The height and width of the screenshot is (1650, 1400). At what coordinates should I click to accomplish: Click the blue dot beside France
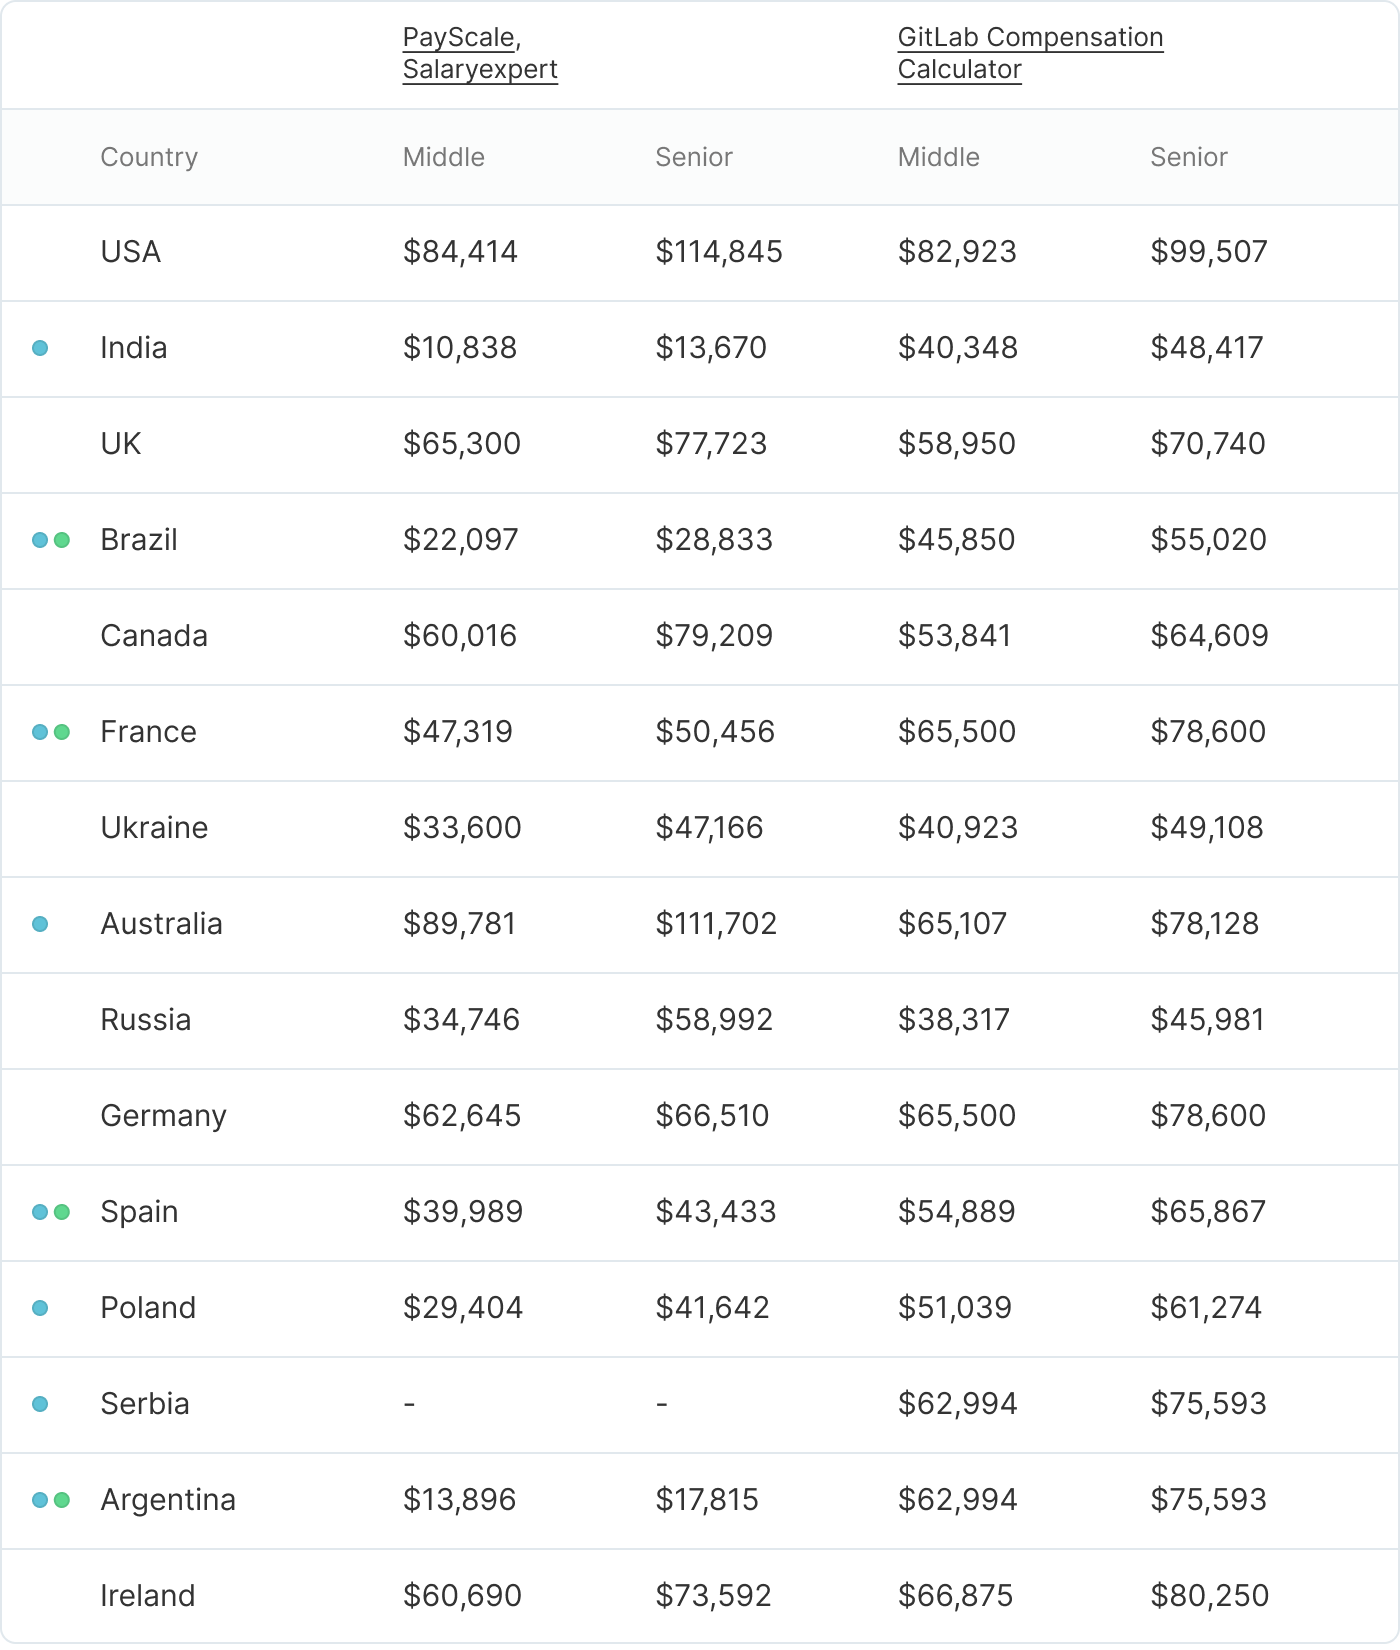(40, 732)
